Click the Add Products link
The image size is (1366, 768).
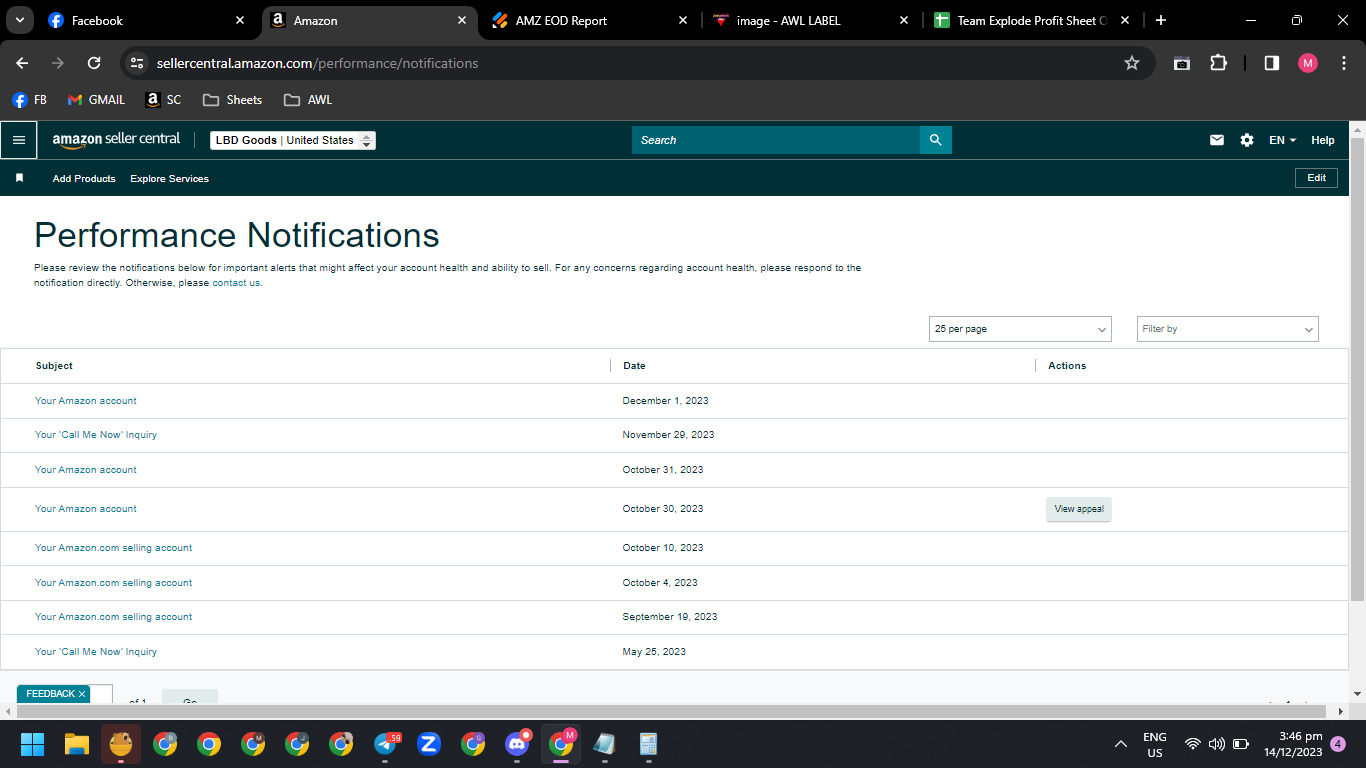pos(84,178)
